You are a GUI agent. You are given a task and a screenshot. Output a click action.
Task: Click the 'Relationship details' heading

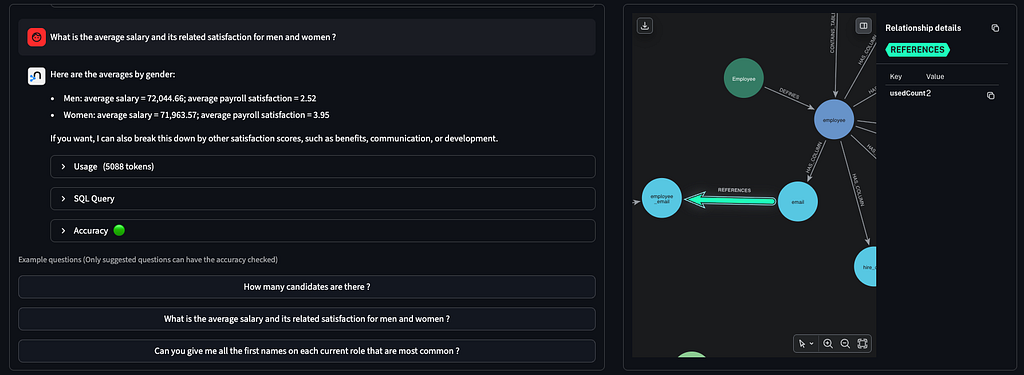(x=923, y=28)
